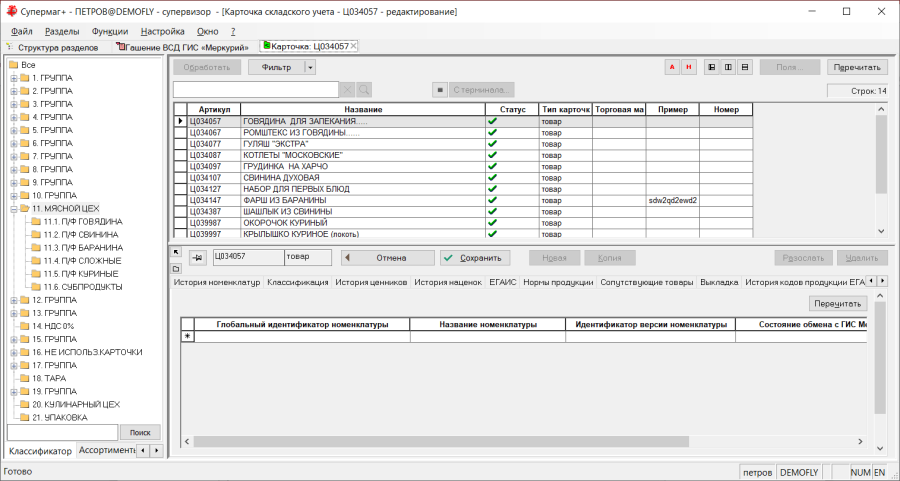Open the Фильтр dropdown arrow
Screen dimensions: 900x481
pos(310,67)
